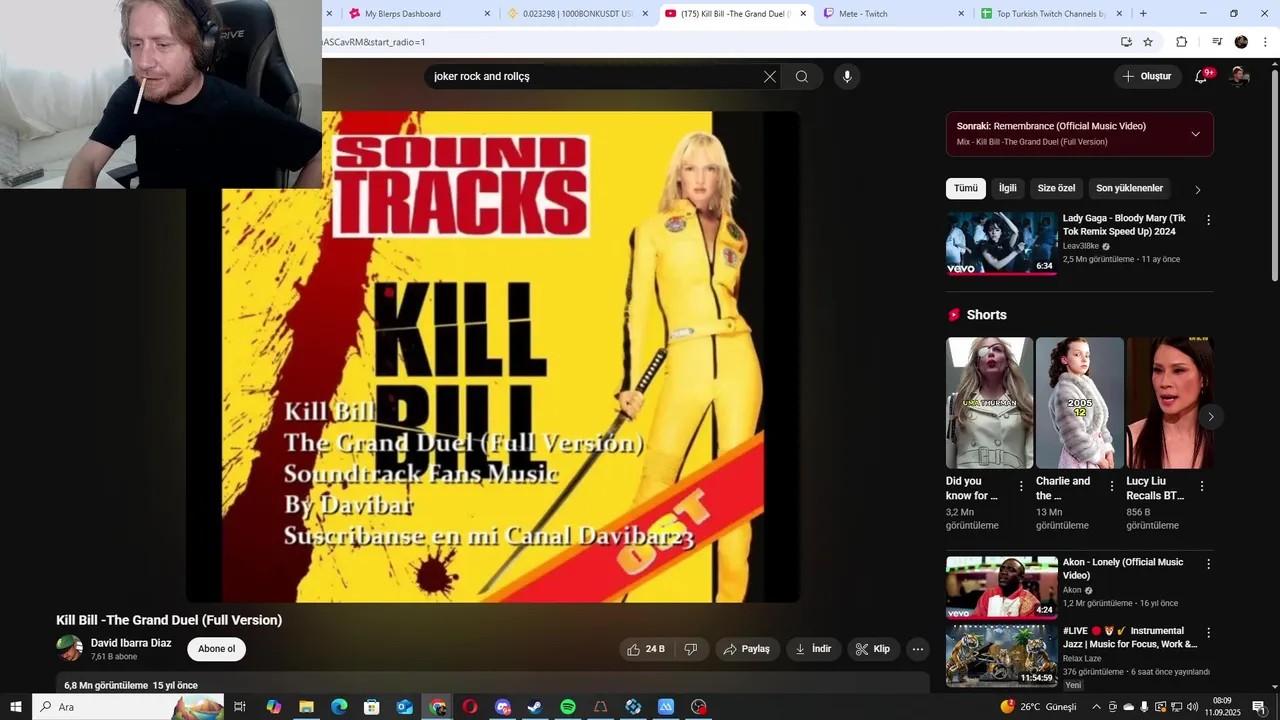1280x720 pixels.
Task: Close the My Blerps Dashboard tab
Action: [x=487, y=14]
